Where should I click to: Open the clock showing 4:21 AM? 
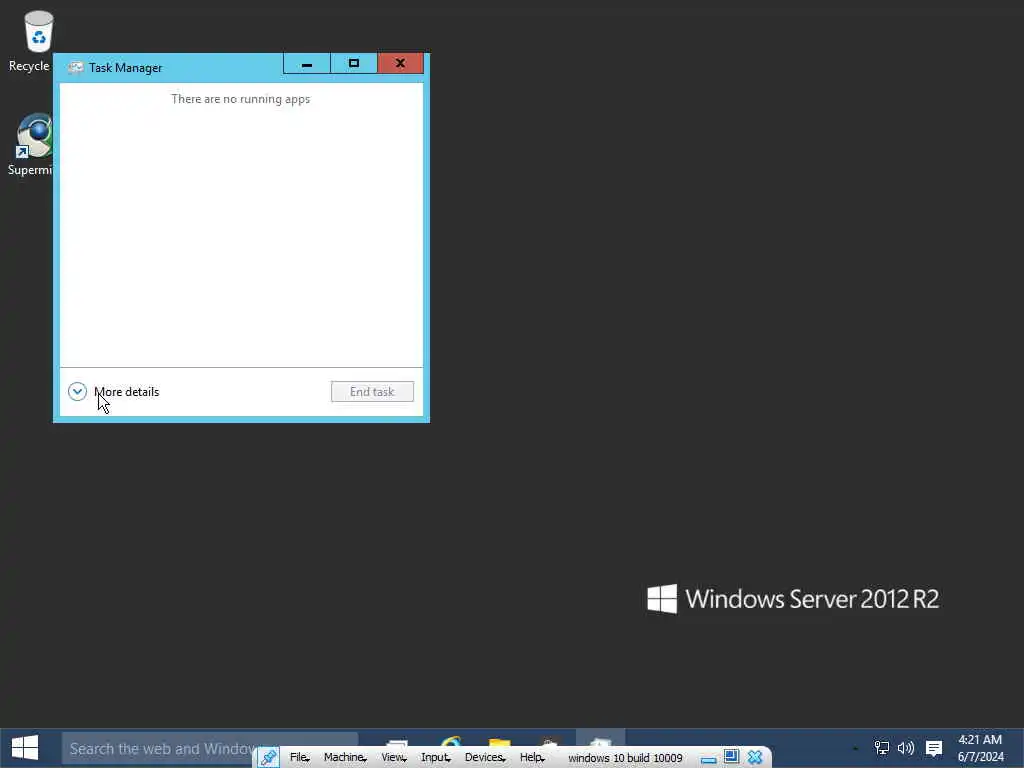(980, 748)
